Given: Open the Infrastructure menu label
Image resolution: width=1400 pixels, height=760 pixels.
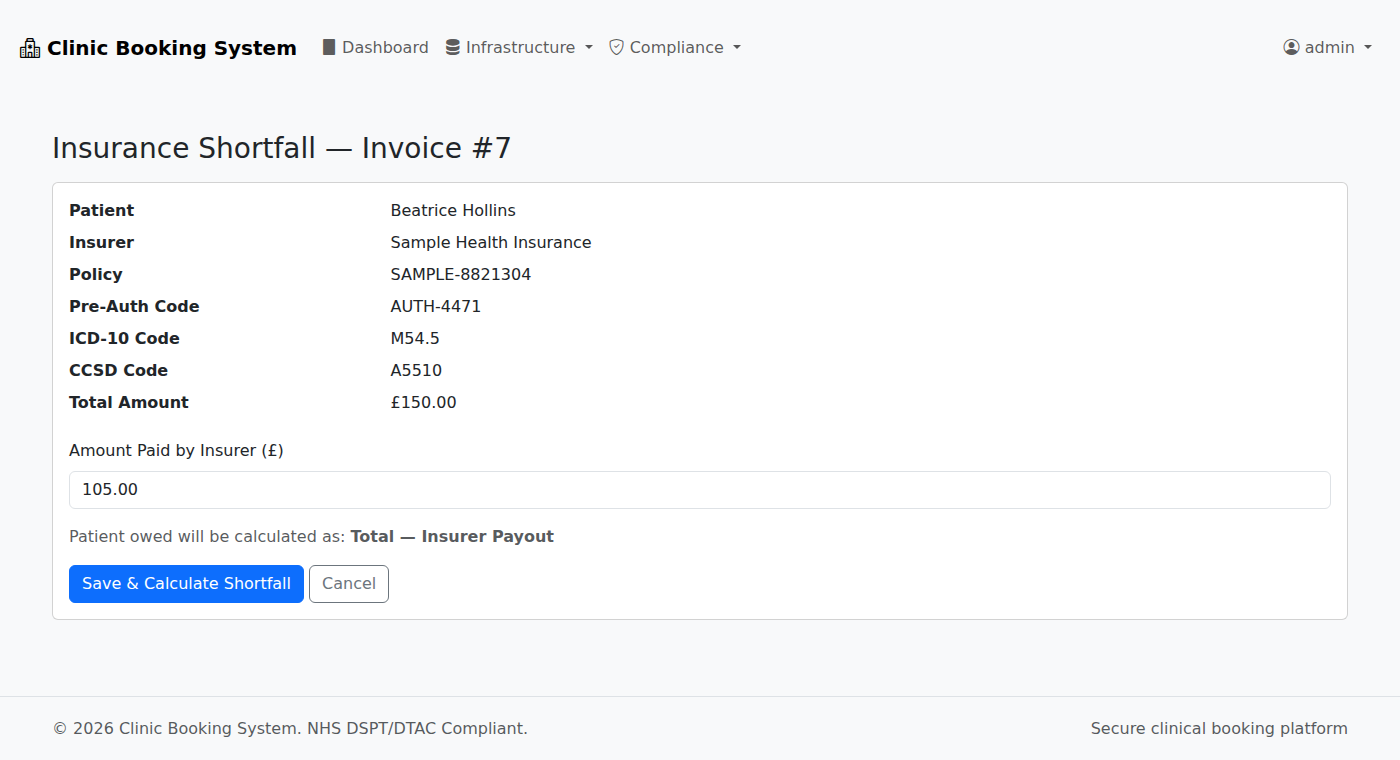Looking at the screenshot, I should click(x=520, y=47).
